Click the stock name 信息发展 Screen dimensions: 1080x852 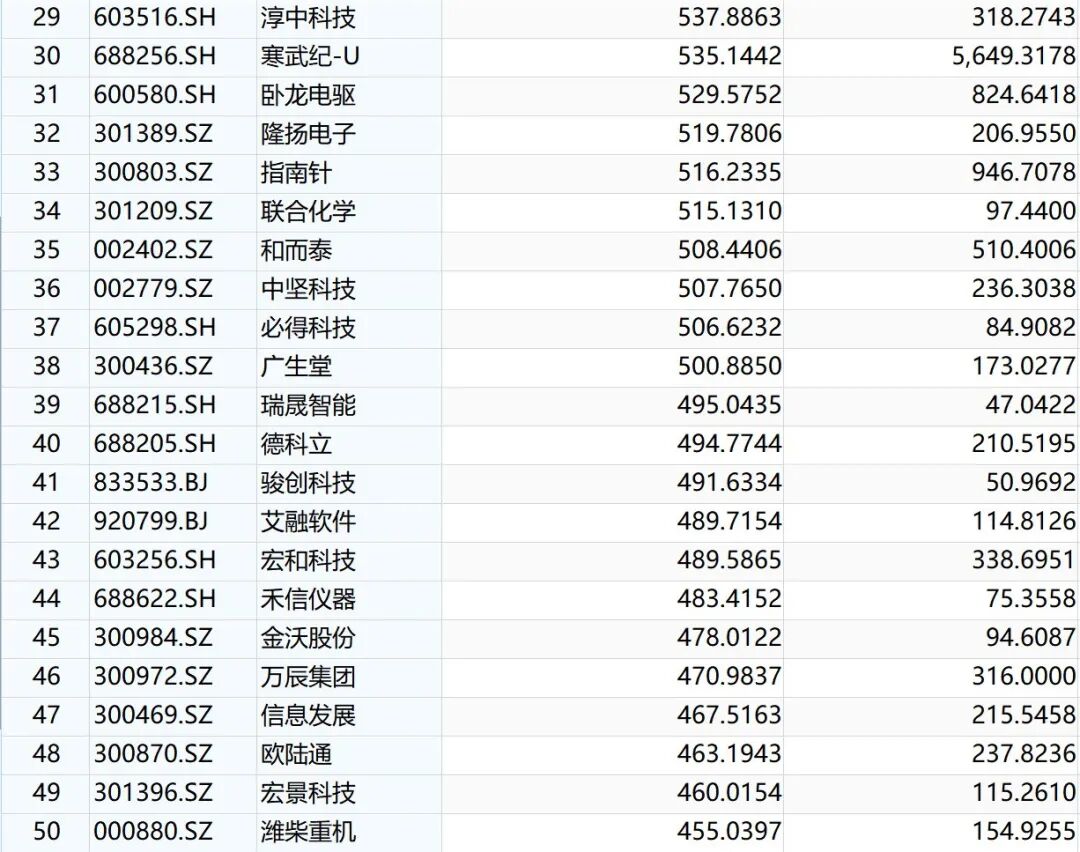coord(308,715)
